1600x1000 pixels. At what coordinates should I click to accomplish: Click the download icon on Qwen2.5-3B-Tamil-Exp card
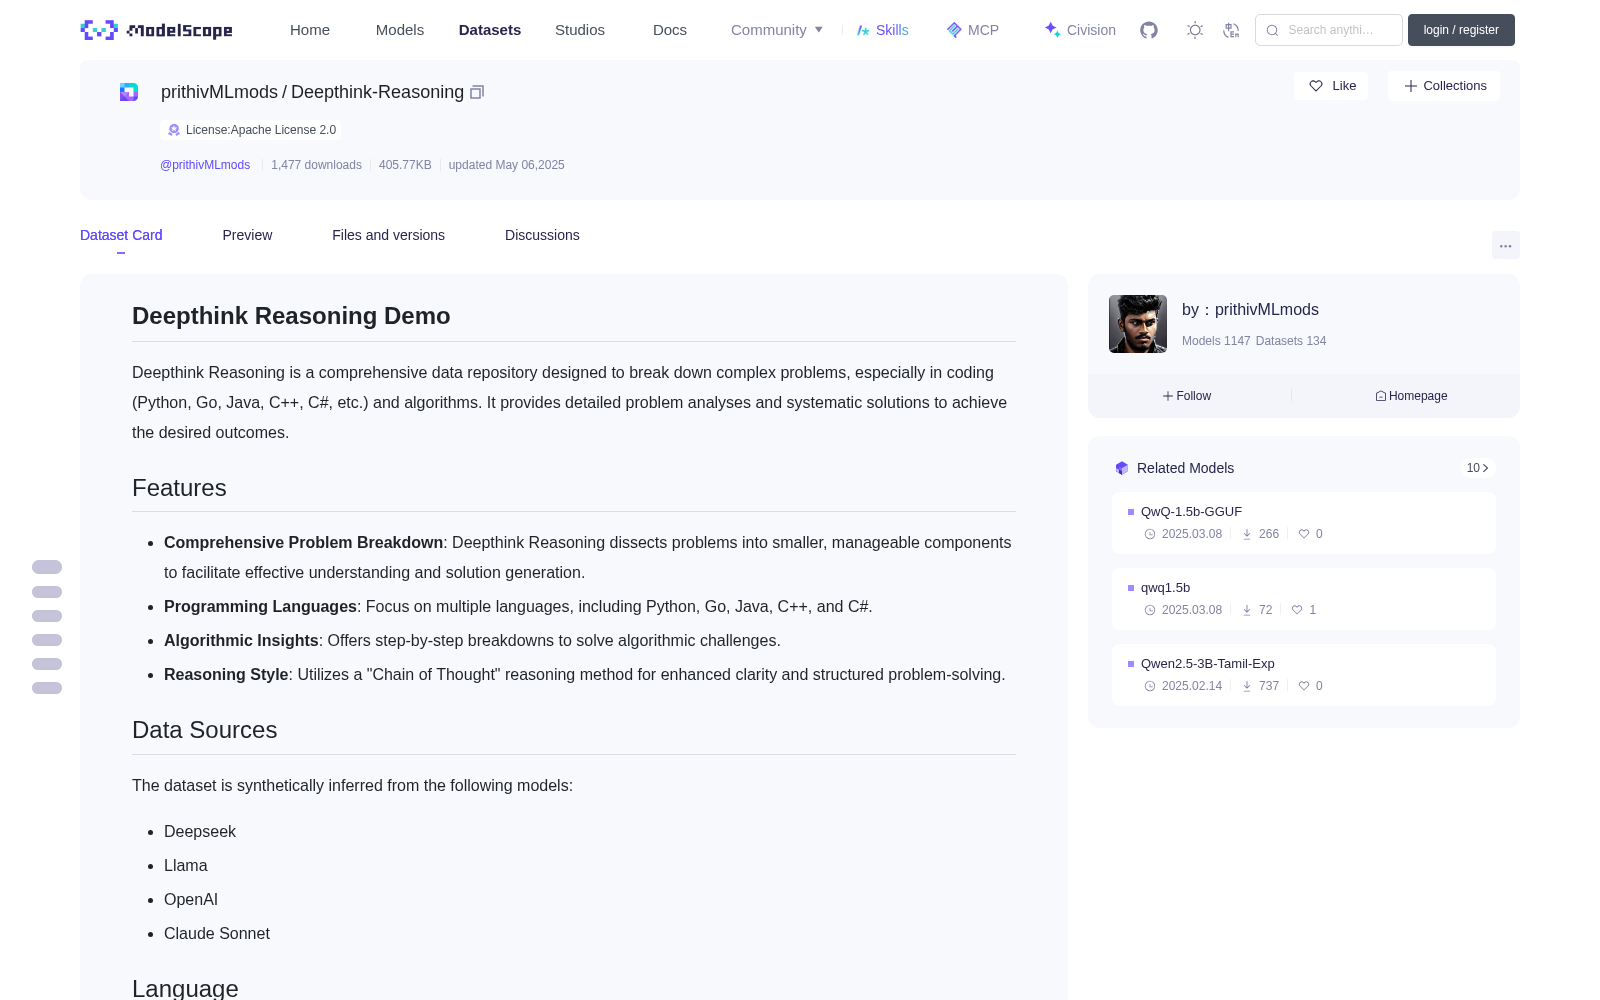(x=1247, y=686)
